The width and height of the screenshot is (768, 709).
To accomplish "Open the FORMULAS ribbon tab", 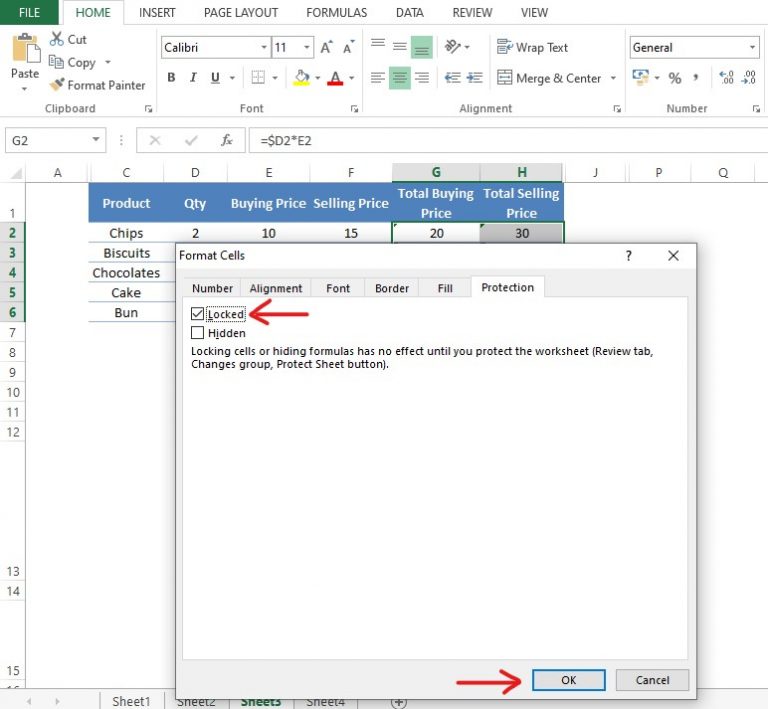I will click(337, 13).
